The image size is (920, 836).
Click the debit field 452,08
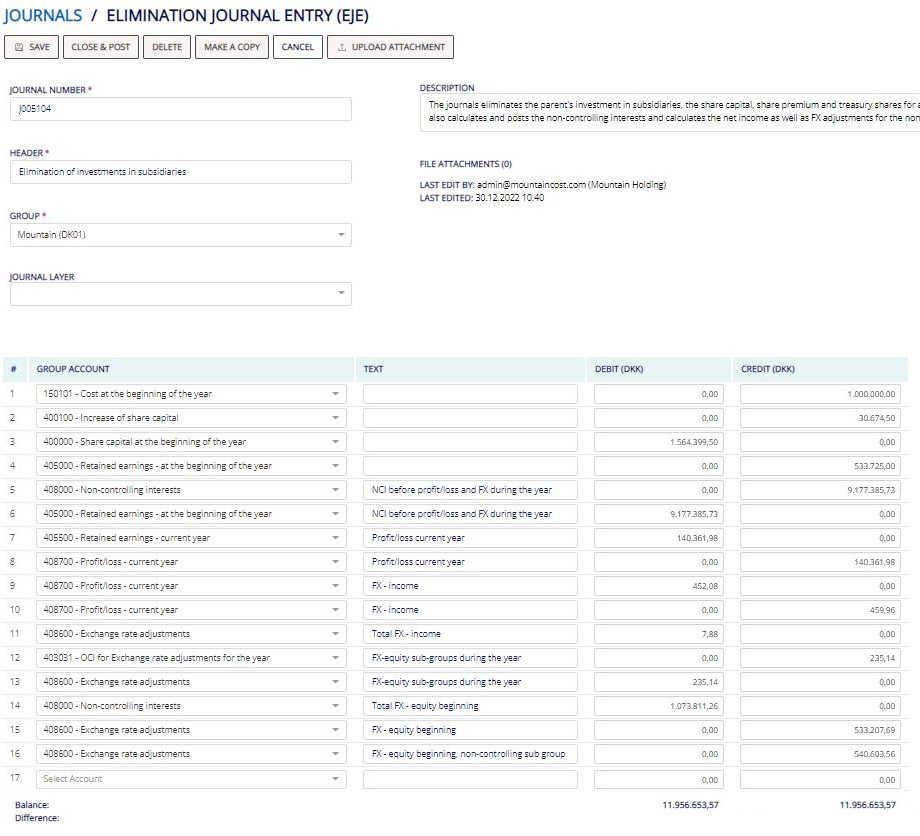659,586
